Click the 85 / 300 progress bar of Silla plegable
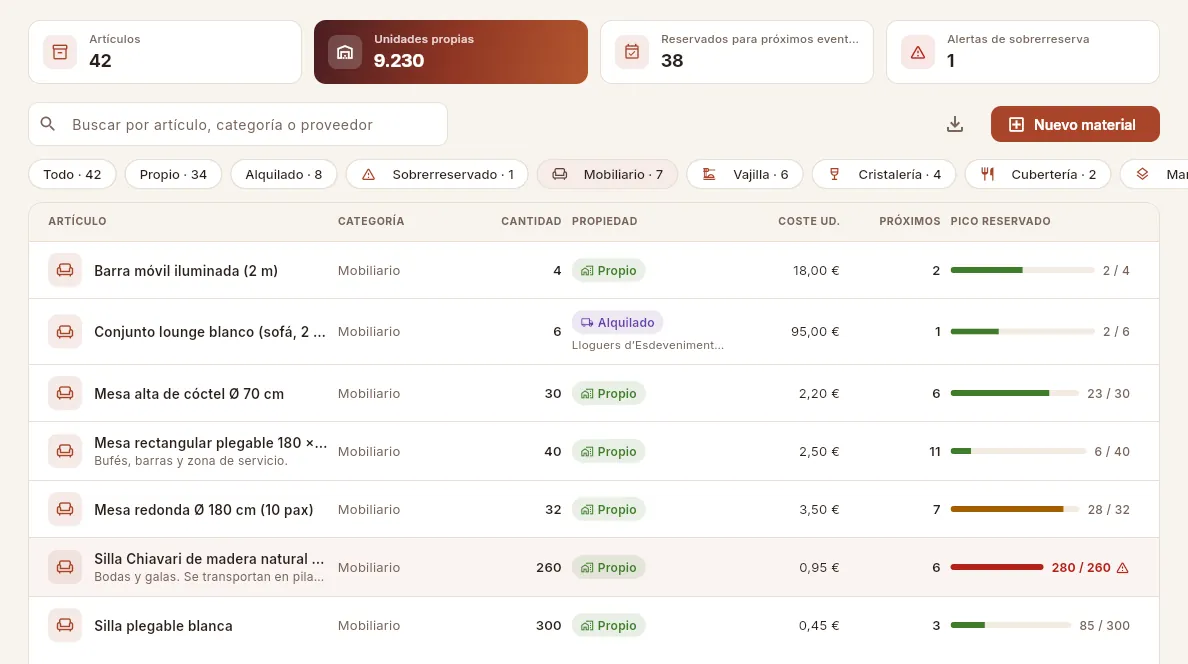Image resolution: width=1188 pixels, height=664 pixels. (x=1011, y=625)
